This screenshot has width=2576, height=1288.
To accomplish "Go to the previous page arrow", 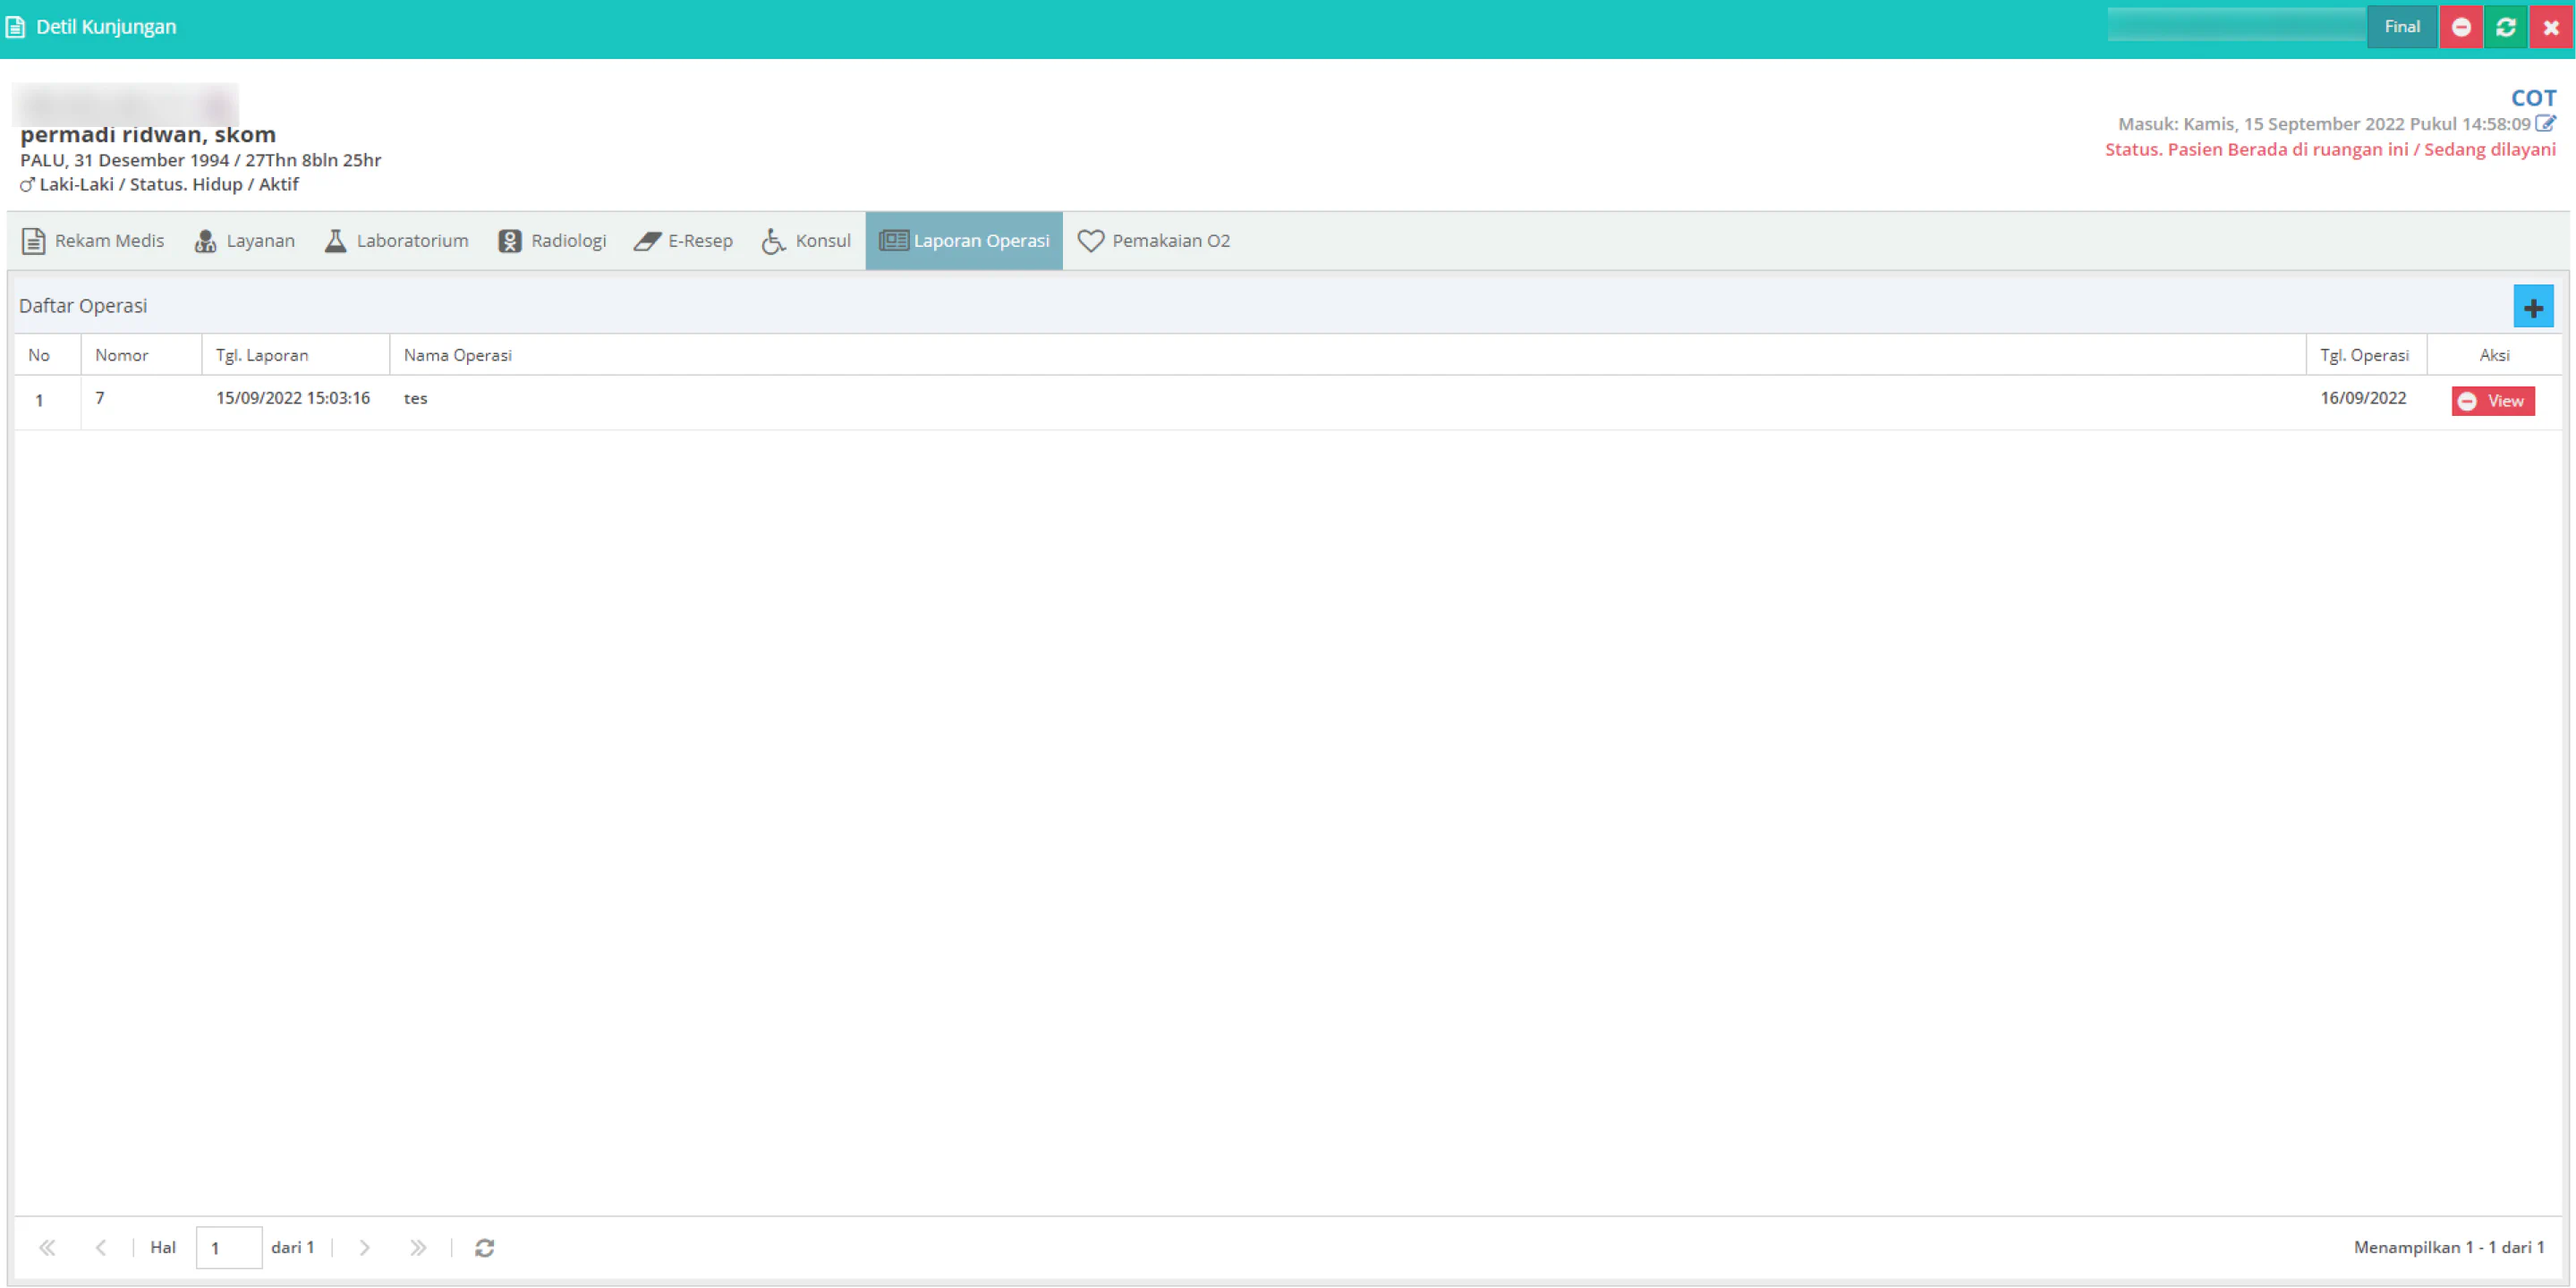I will coord(101,1247).
